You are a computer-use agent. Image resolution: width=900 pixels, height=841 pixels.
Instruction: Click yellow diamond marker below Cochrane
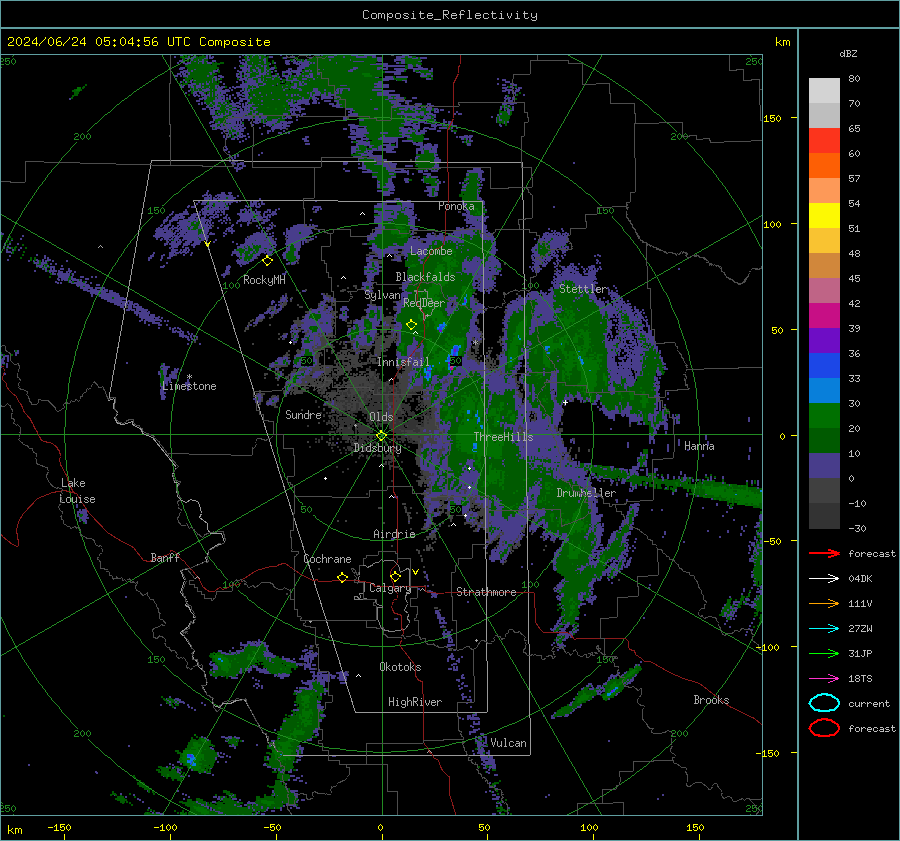(343, 578)
